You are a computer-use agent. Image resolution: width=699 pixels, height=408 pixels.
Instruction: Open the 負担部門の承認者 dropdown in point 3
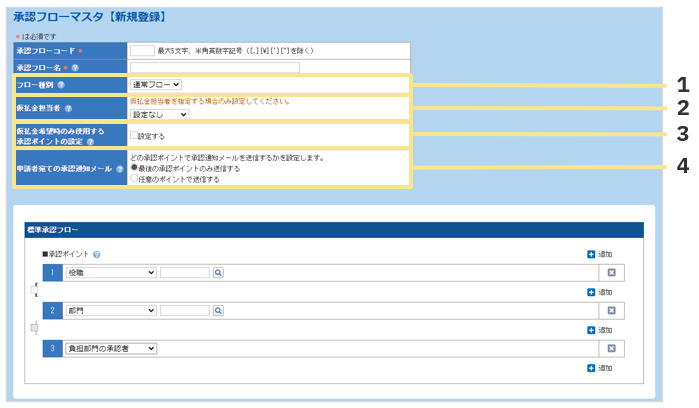[110, 349]
